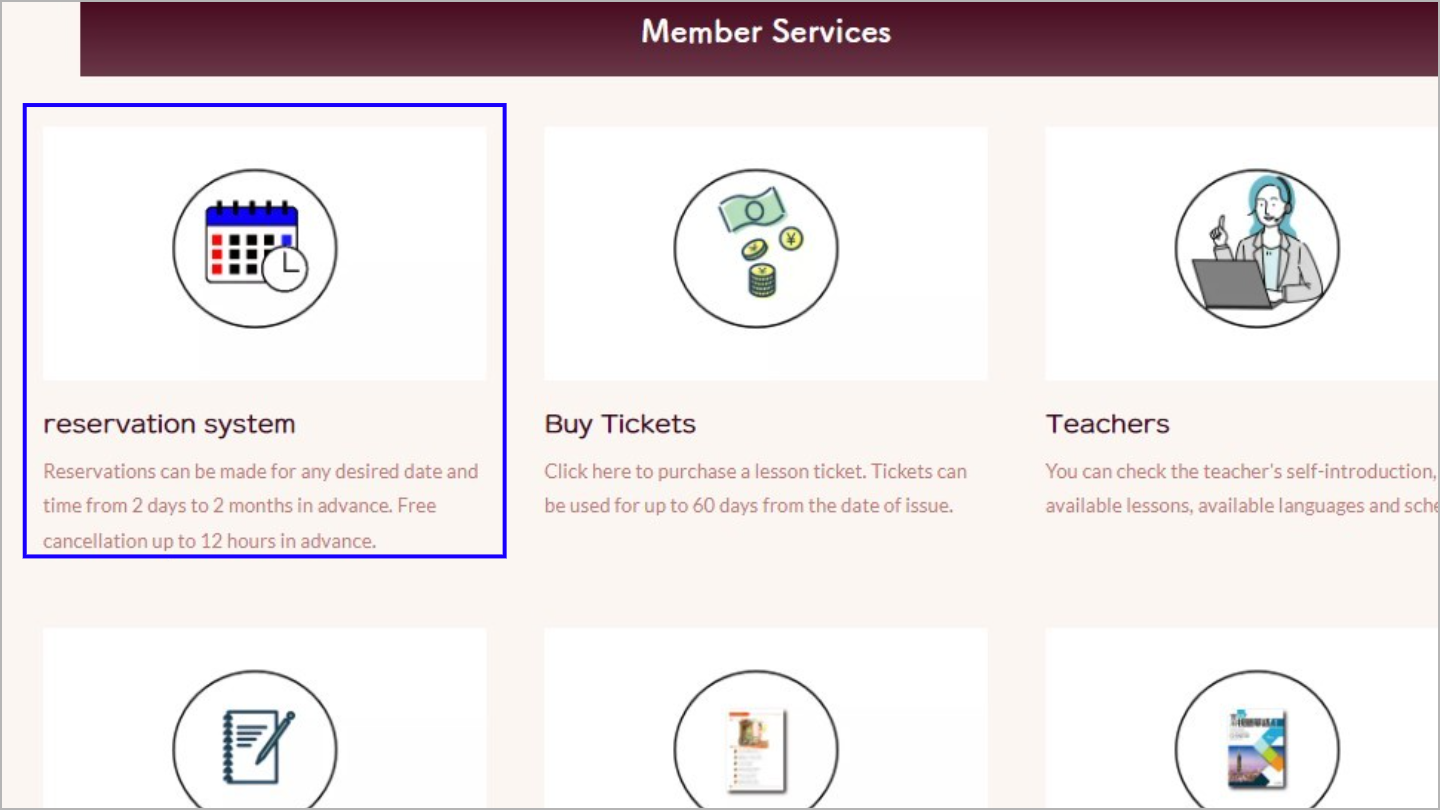Image resolution: width=1440 pixels, height=810 pixels.
Task: Click the "Member Services" header banner
Action: pos(765,32)
